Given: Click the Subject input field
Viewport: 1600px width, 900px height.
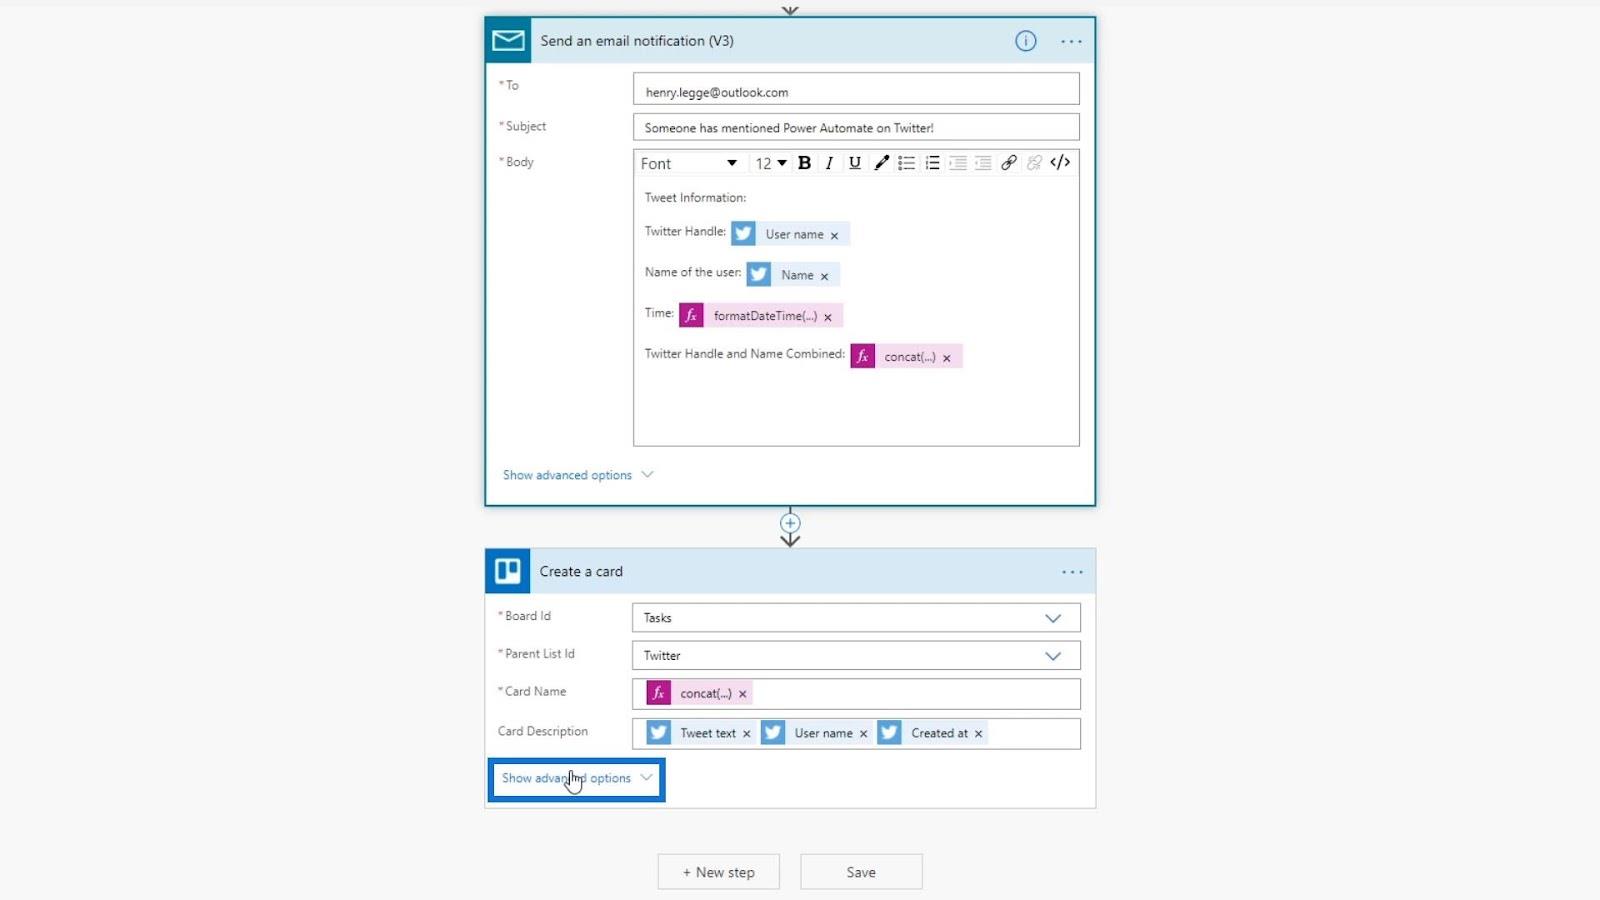Looking at the screenshot, I should [x=856, y=127].
